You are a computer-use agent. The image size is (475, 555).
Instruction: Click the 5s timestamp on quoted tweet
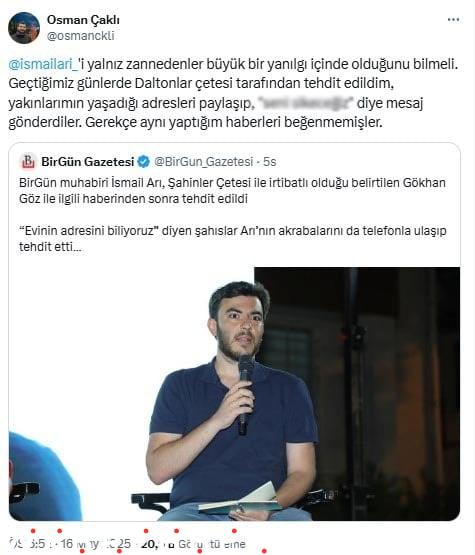tap(270, 162)
